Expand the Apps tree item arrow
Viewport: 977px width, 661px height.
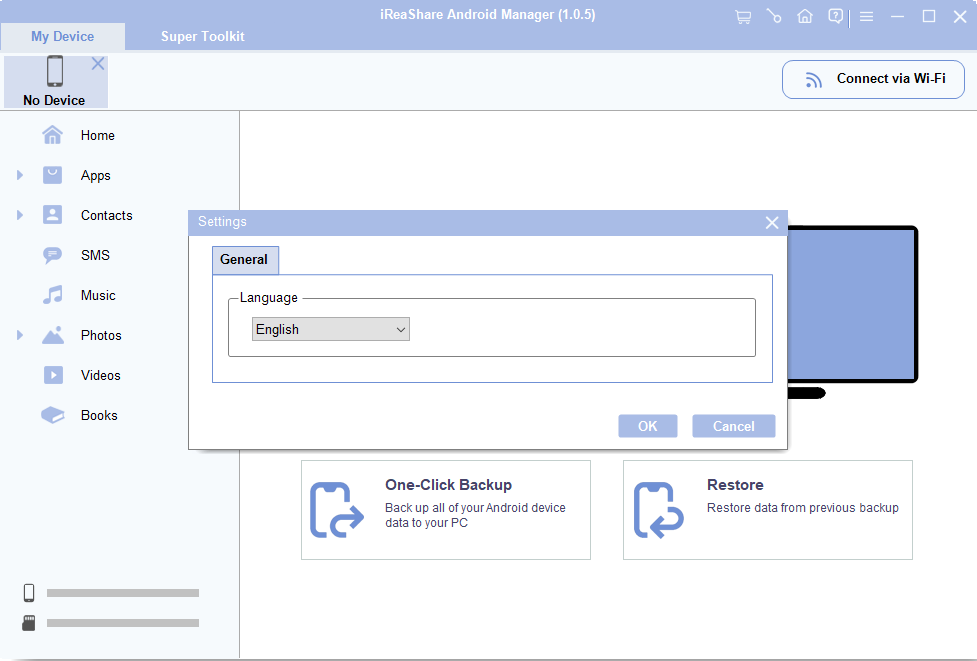(20, 176)
